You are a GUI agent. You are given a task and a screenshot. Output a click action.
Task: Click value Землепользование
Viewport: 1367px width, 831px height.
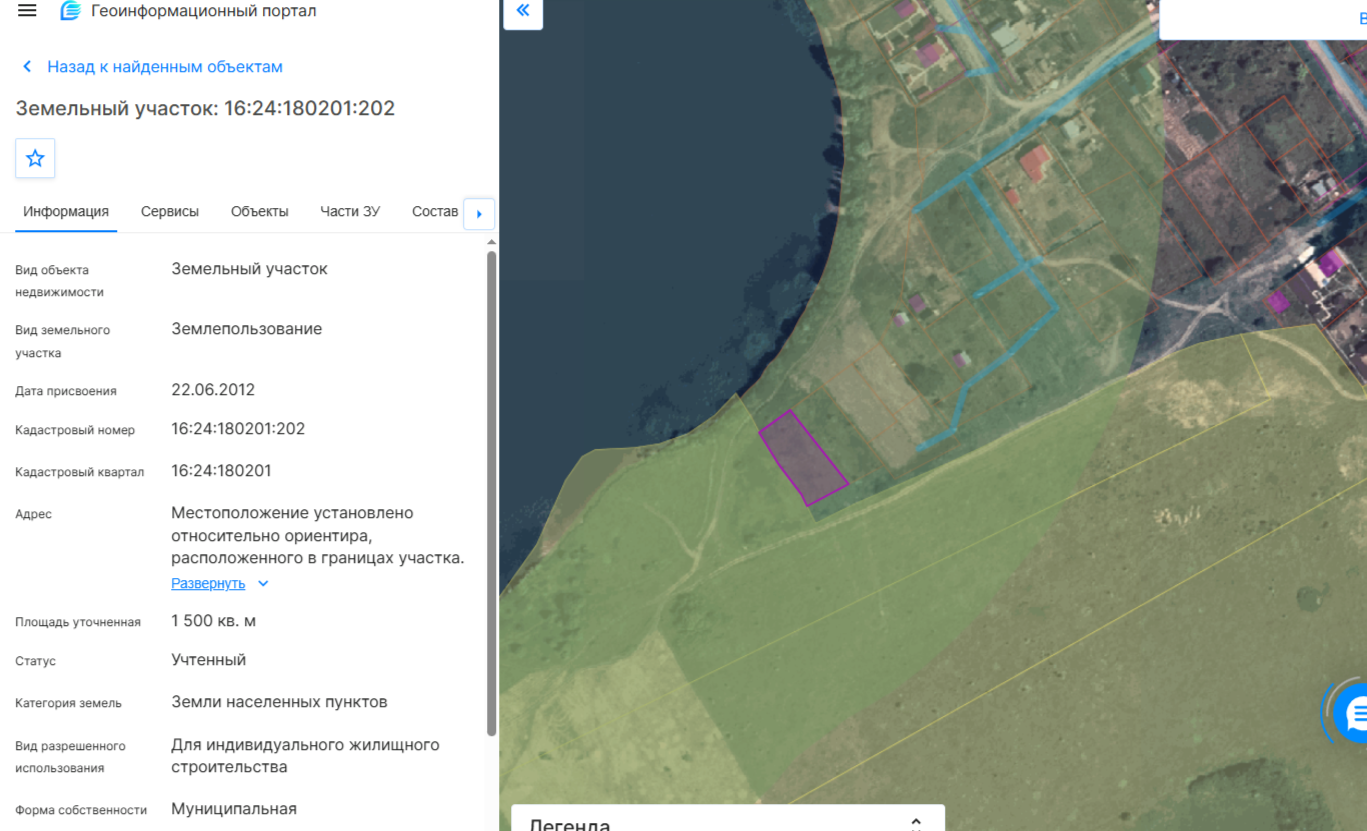(246, 329)
